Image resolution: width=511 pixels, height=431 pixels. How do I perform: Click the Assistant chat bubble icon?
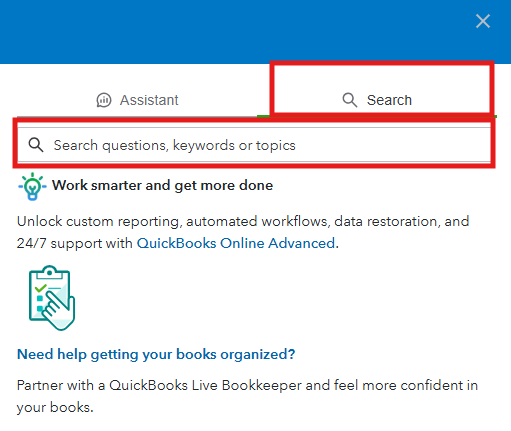pos(104,100)
